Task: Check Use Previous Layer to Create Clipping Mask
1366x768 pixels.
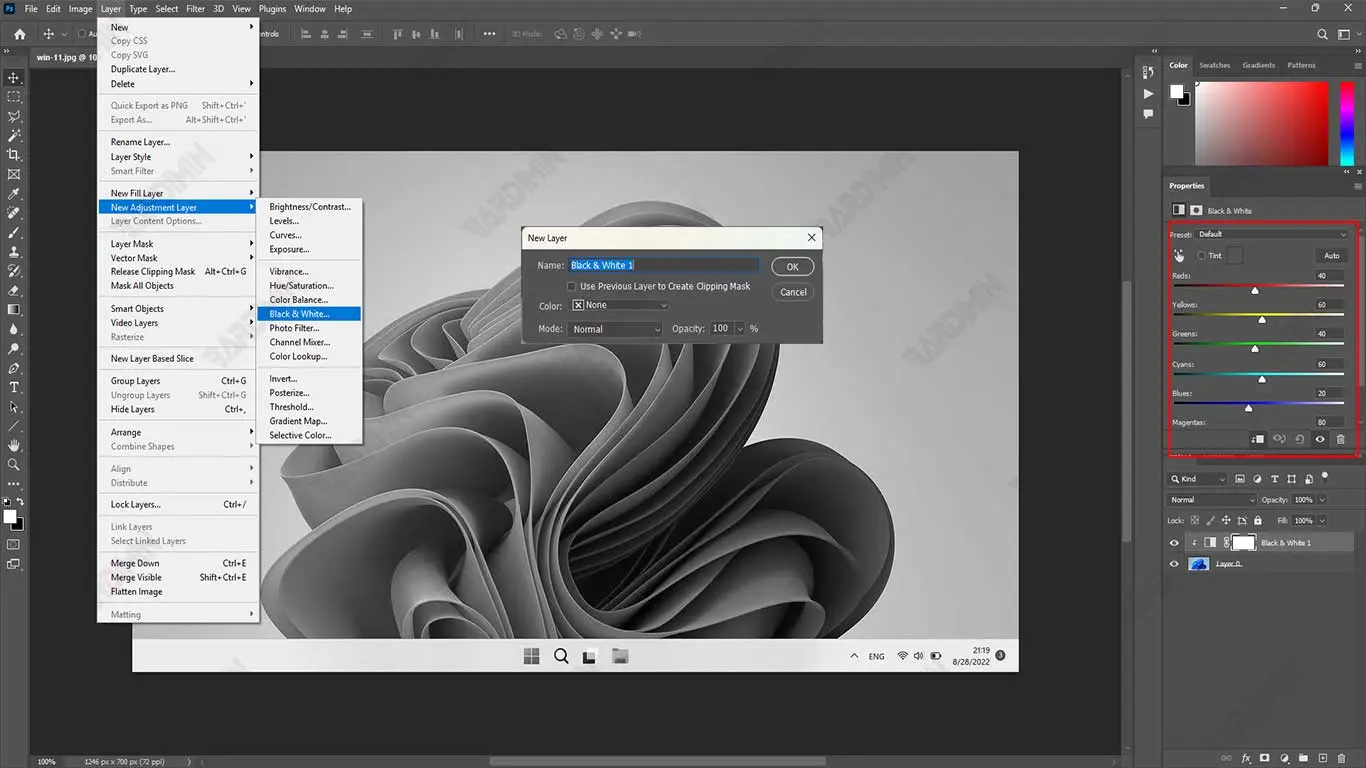Action: pos(572,286)
